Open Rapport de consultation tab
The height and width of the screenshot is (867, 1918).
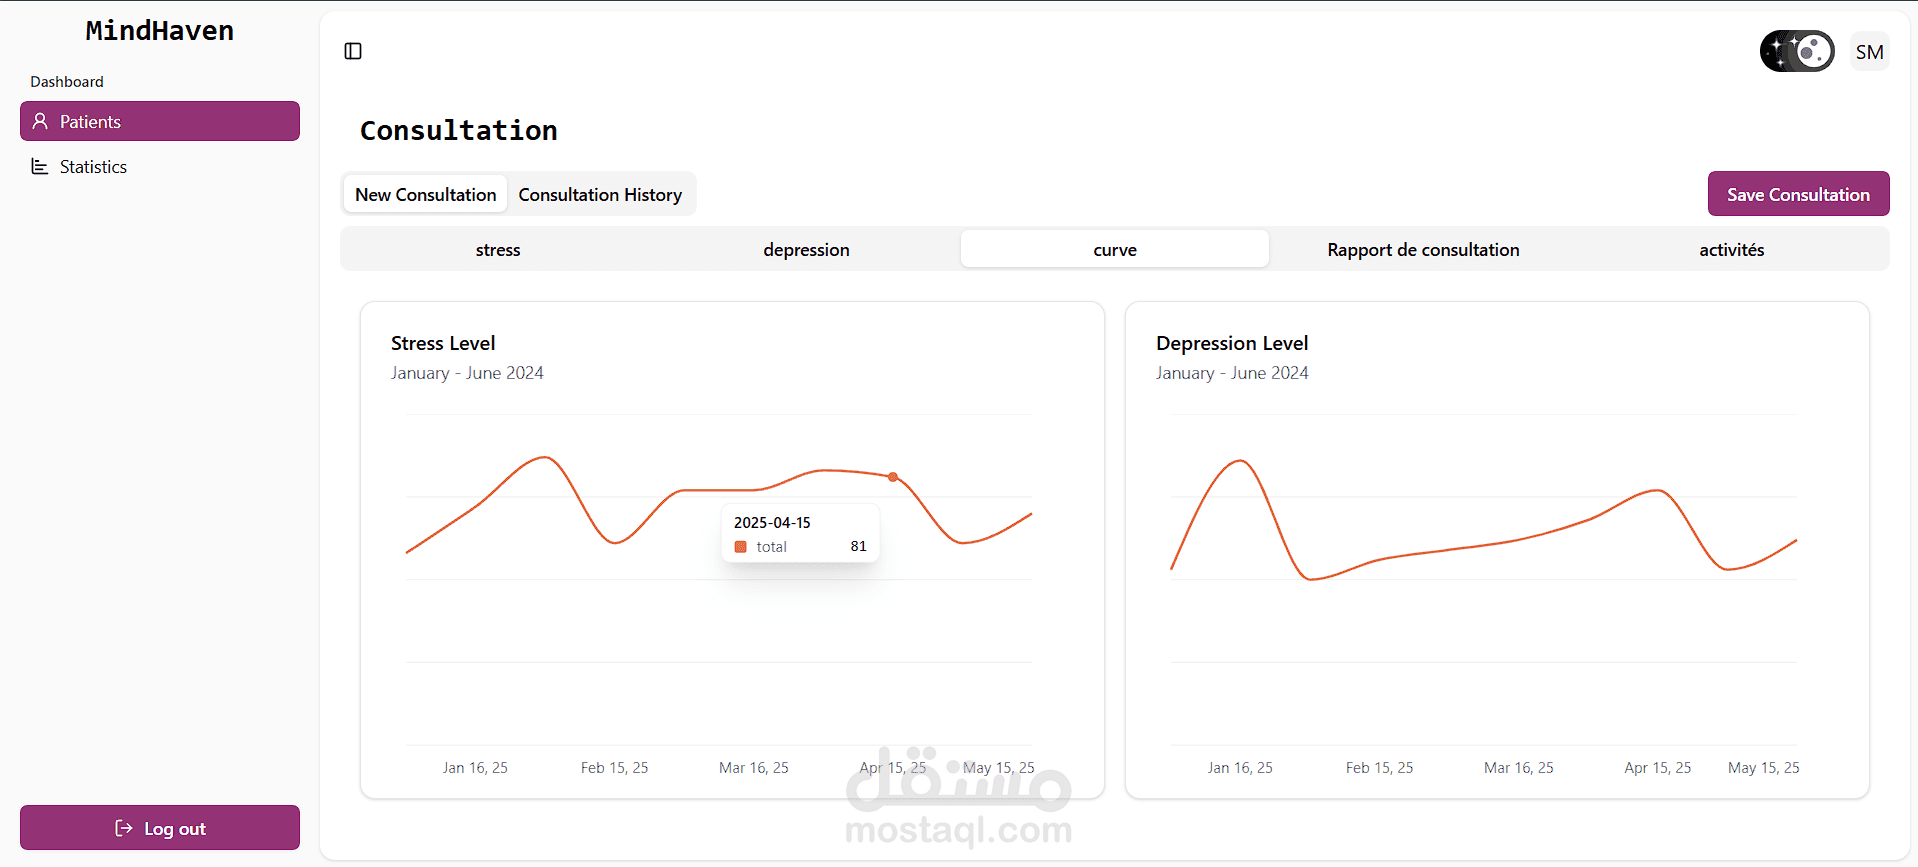(1423, 250)
